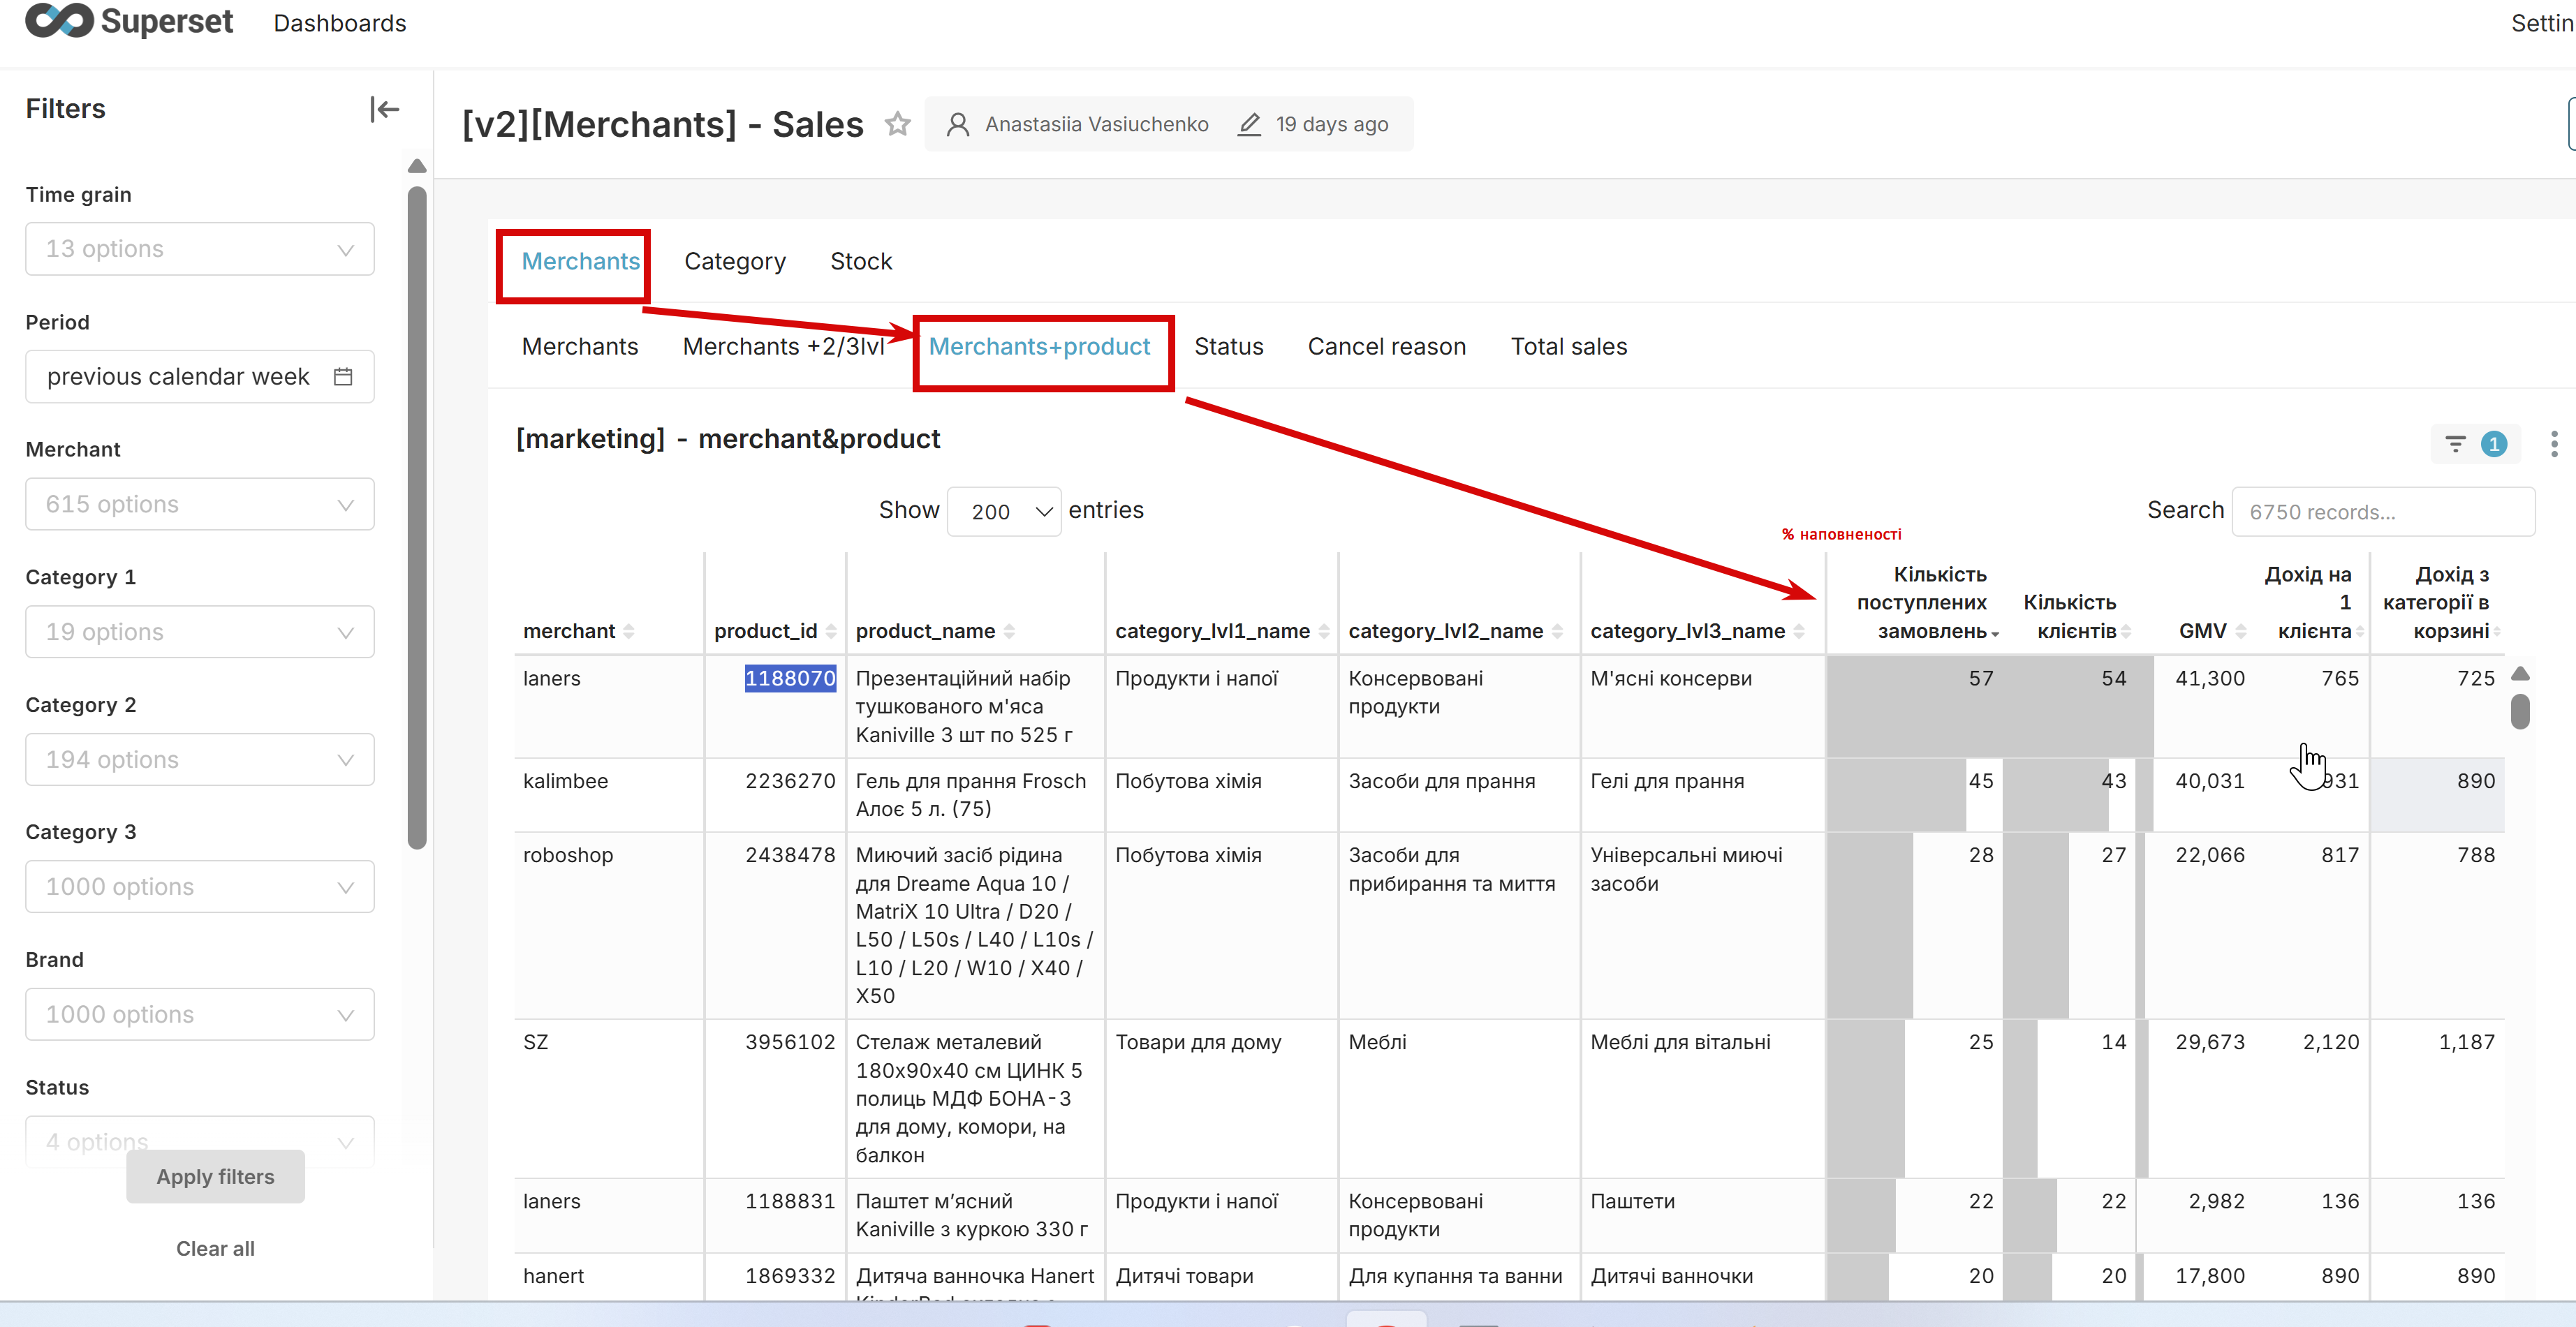The width and height of the screenshot is (2576, 1327).
Task: Open Category 2 filter dropdown
Action: coord(200,760)
